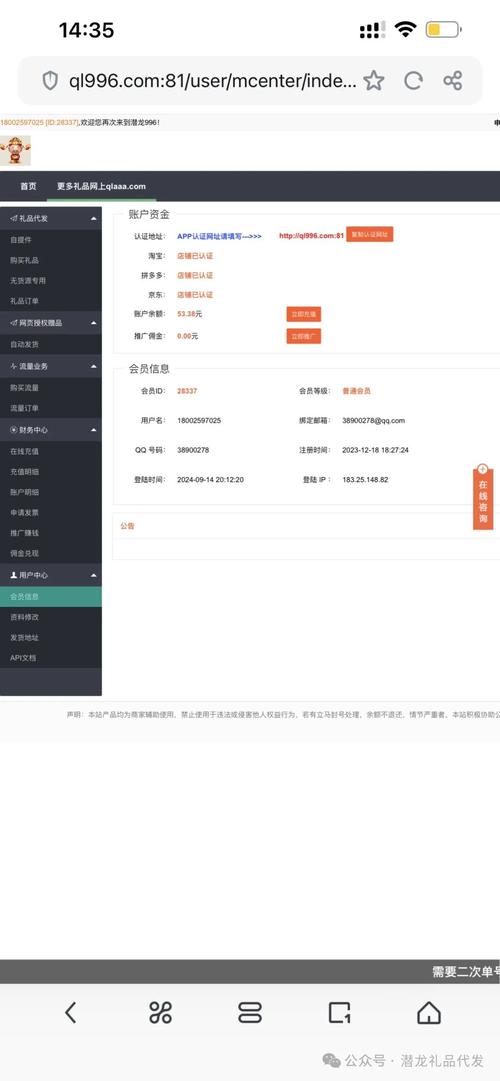
Task: Click login time 2024-09-14 20:12:20
Action: coord(210,479)
